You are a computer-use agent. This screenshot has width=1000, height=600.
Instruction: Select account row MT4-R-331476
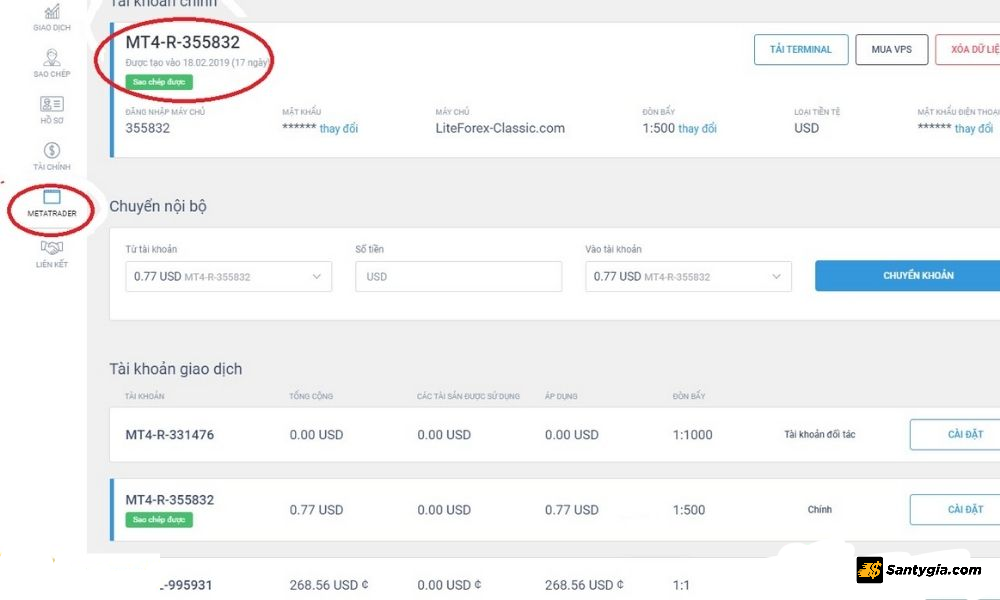coord(555,434)
